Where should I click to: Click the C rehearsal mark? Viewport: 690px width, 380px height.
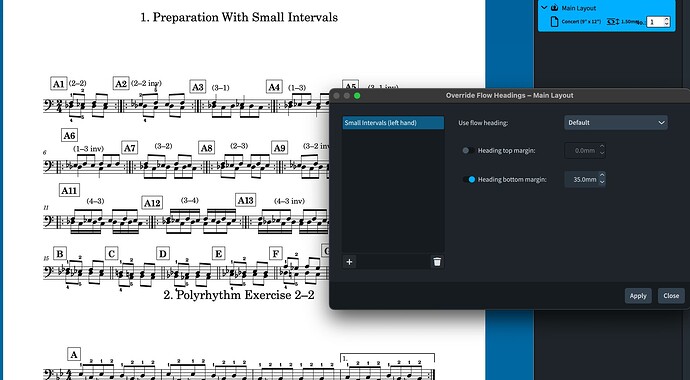point(111,254)
